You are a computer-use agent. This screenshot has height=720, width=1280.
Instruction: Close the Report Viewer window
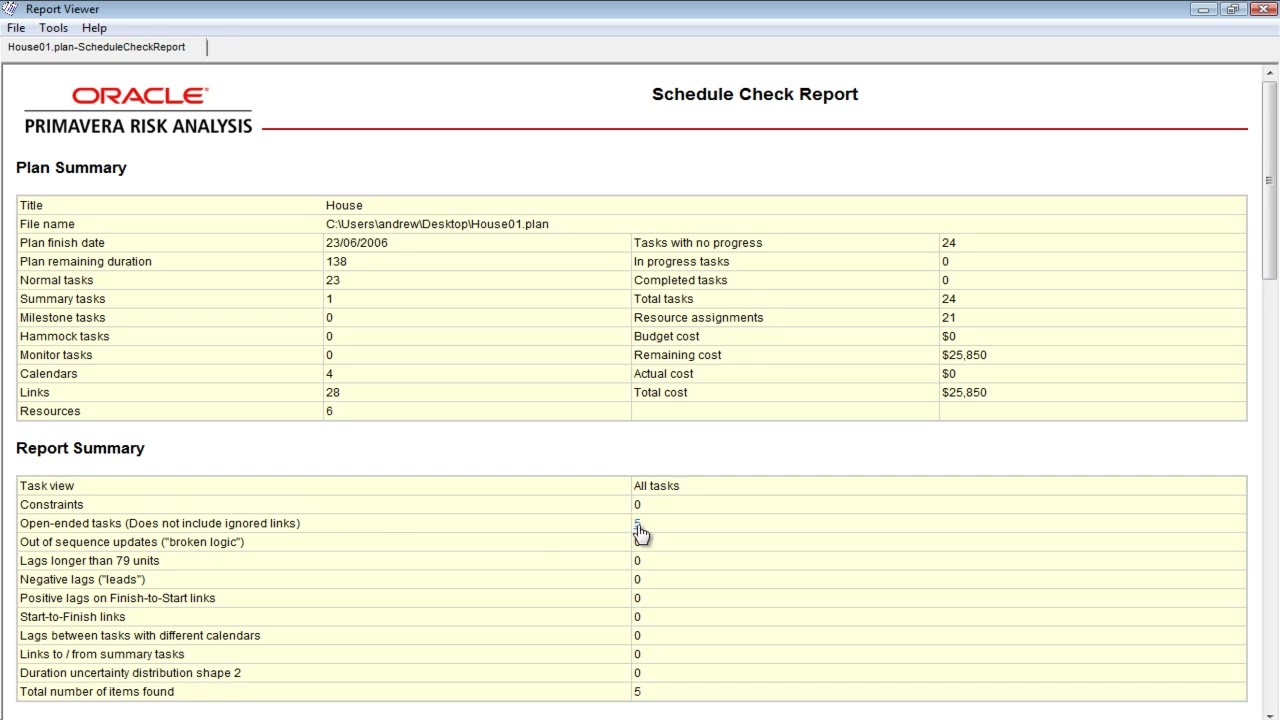(x=1262, y=9)
